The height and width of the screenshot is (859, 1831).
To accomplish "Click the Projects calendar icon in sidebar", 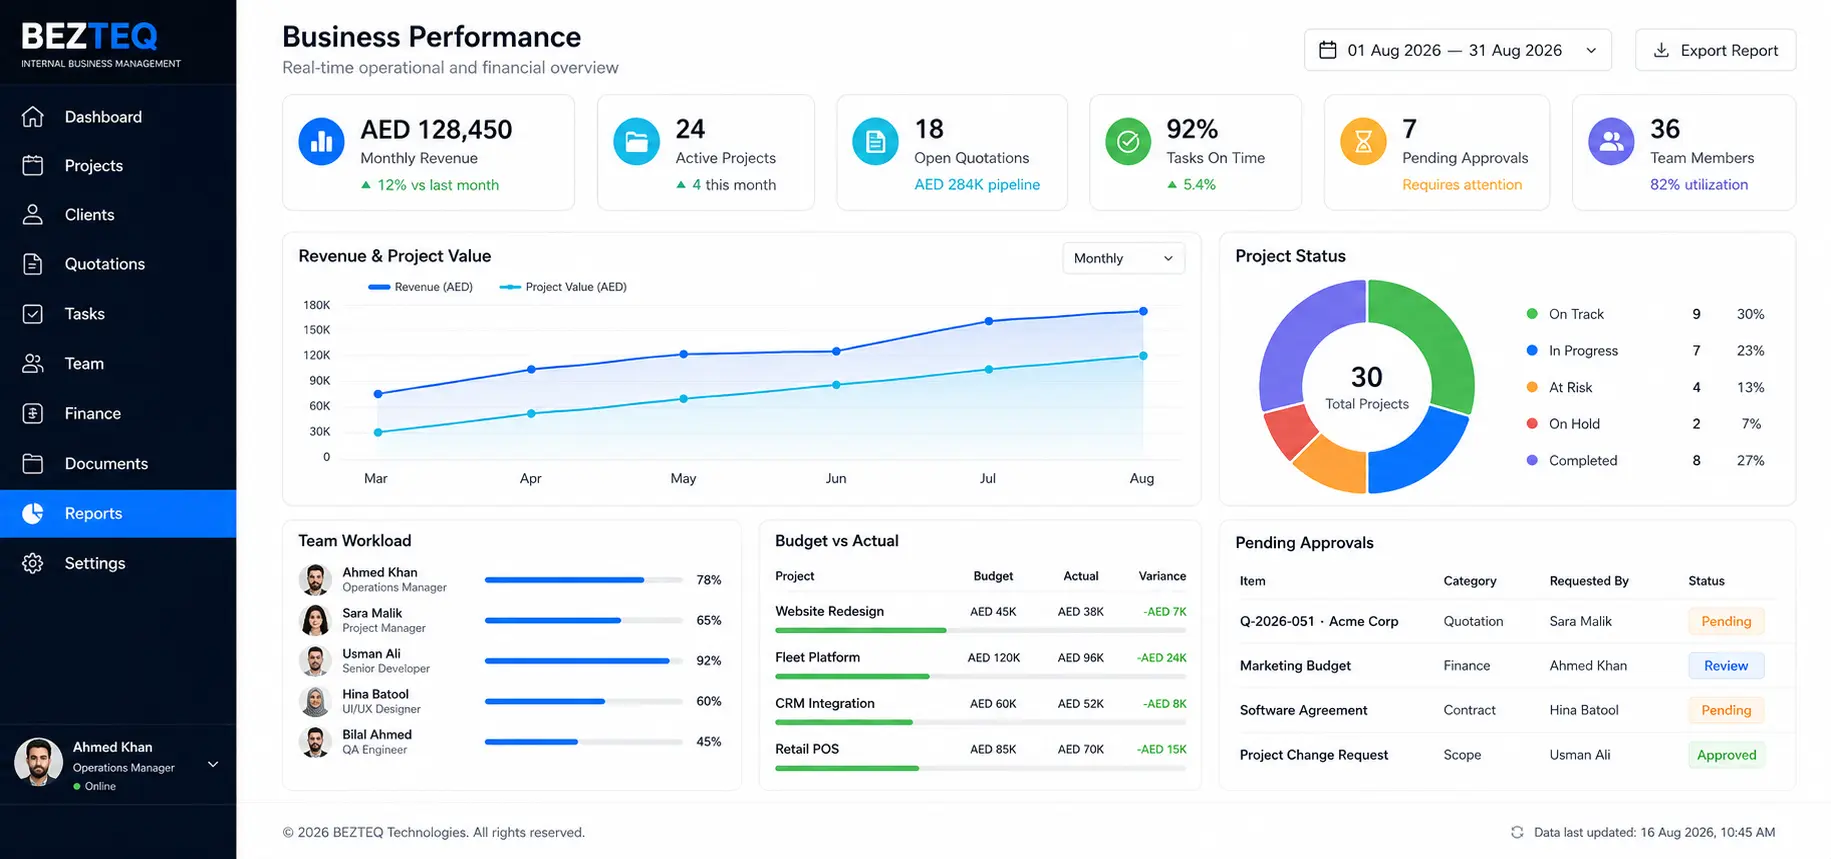I will 33,166.
